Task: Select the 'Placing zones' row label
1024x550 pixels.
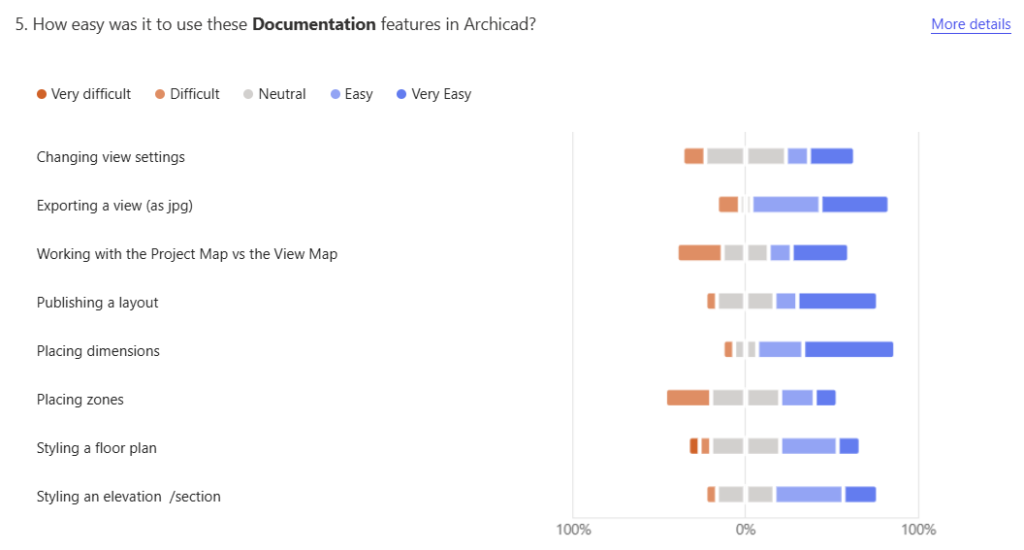Action: (x=80, y=399)
